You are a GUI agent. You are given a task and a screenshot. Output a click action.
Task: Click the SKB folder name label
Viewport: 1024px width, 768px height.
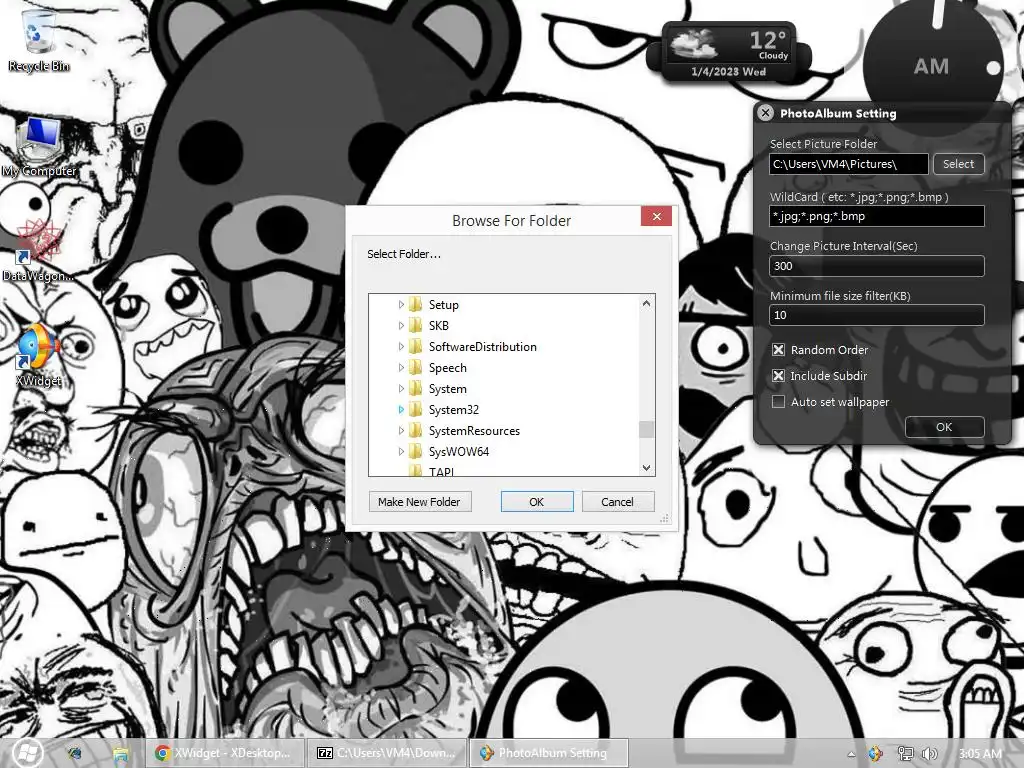(438, 326)
